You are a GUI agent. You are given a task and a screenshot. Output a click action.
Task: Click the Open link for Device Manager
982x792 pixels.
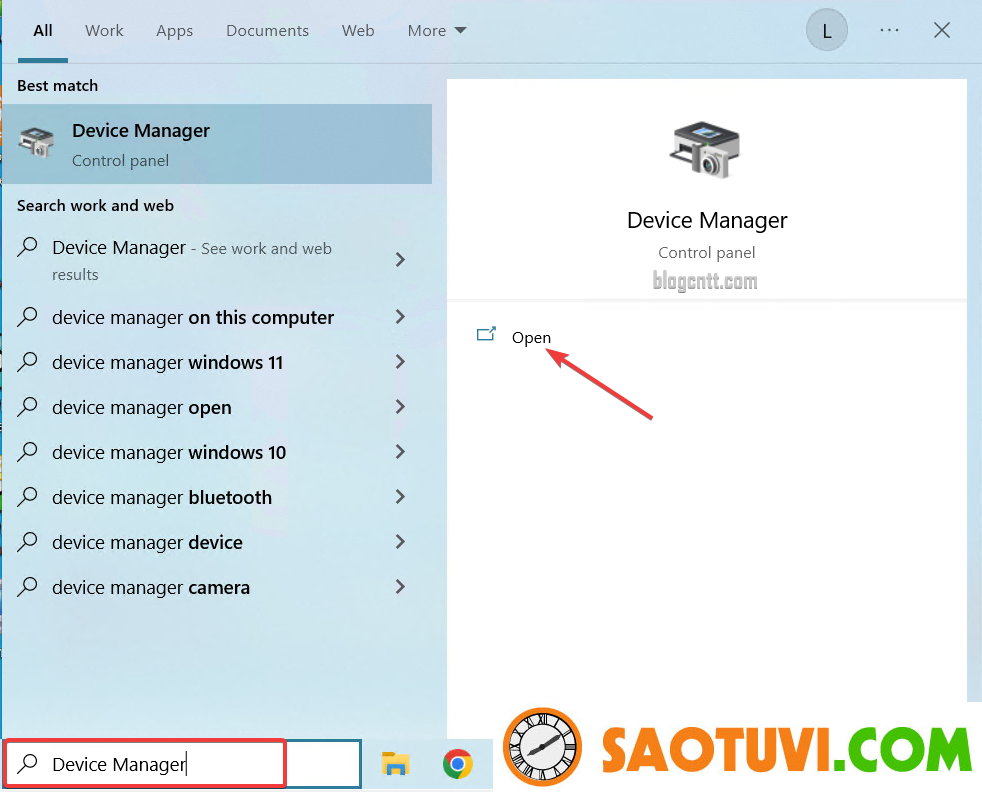[x=531, y=337]
